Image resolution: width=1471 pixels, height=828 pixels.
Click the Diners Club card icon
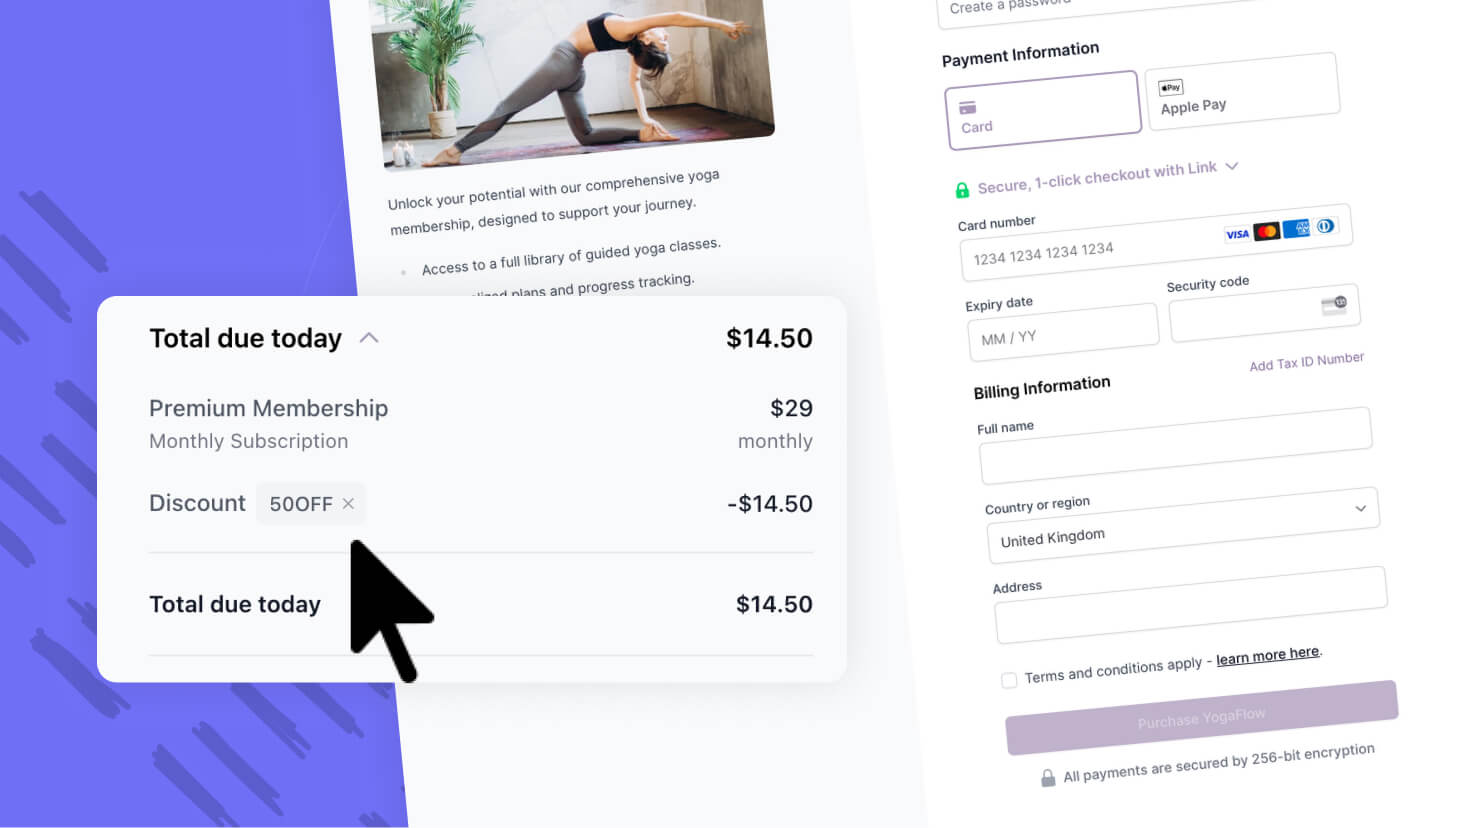click(x=1325, y=226)
